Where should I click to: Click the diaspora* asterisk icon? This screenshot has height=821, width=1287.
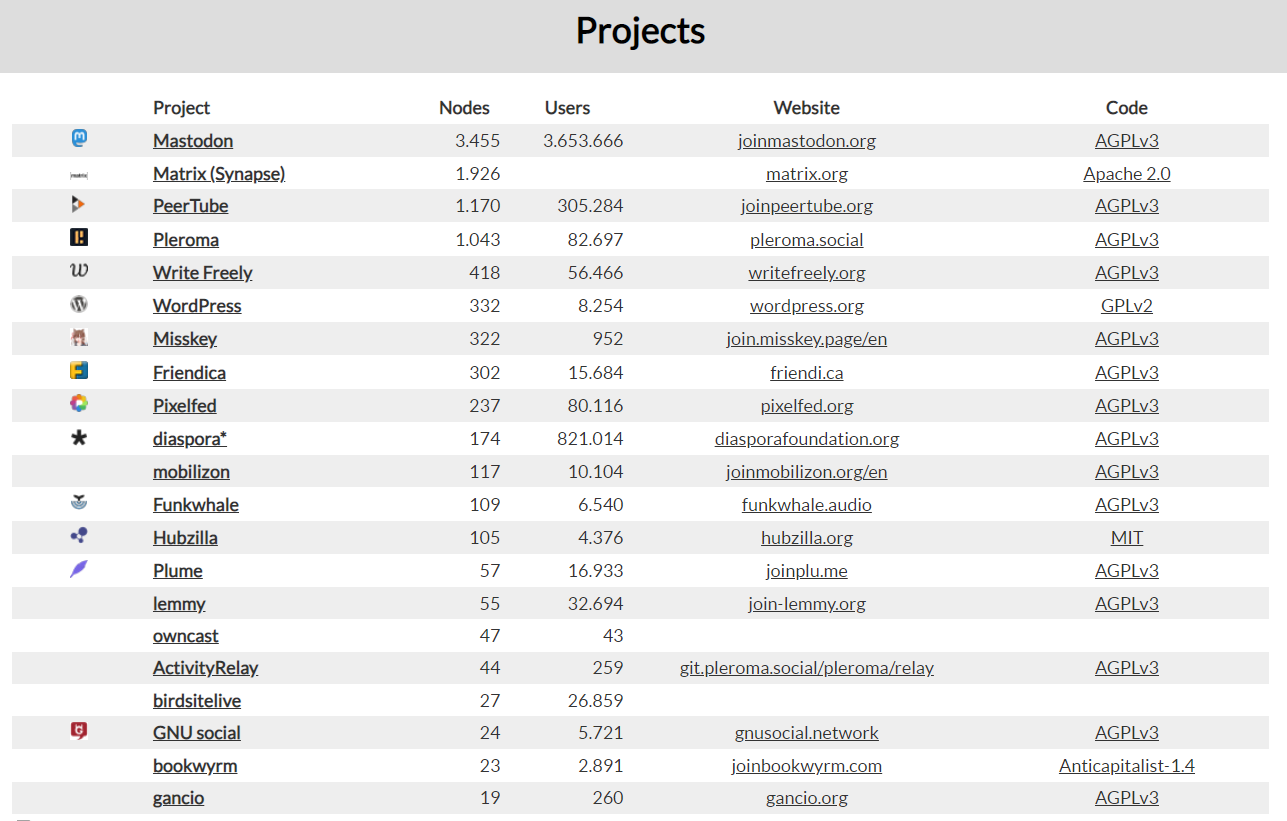tap(79, 437)
